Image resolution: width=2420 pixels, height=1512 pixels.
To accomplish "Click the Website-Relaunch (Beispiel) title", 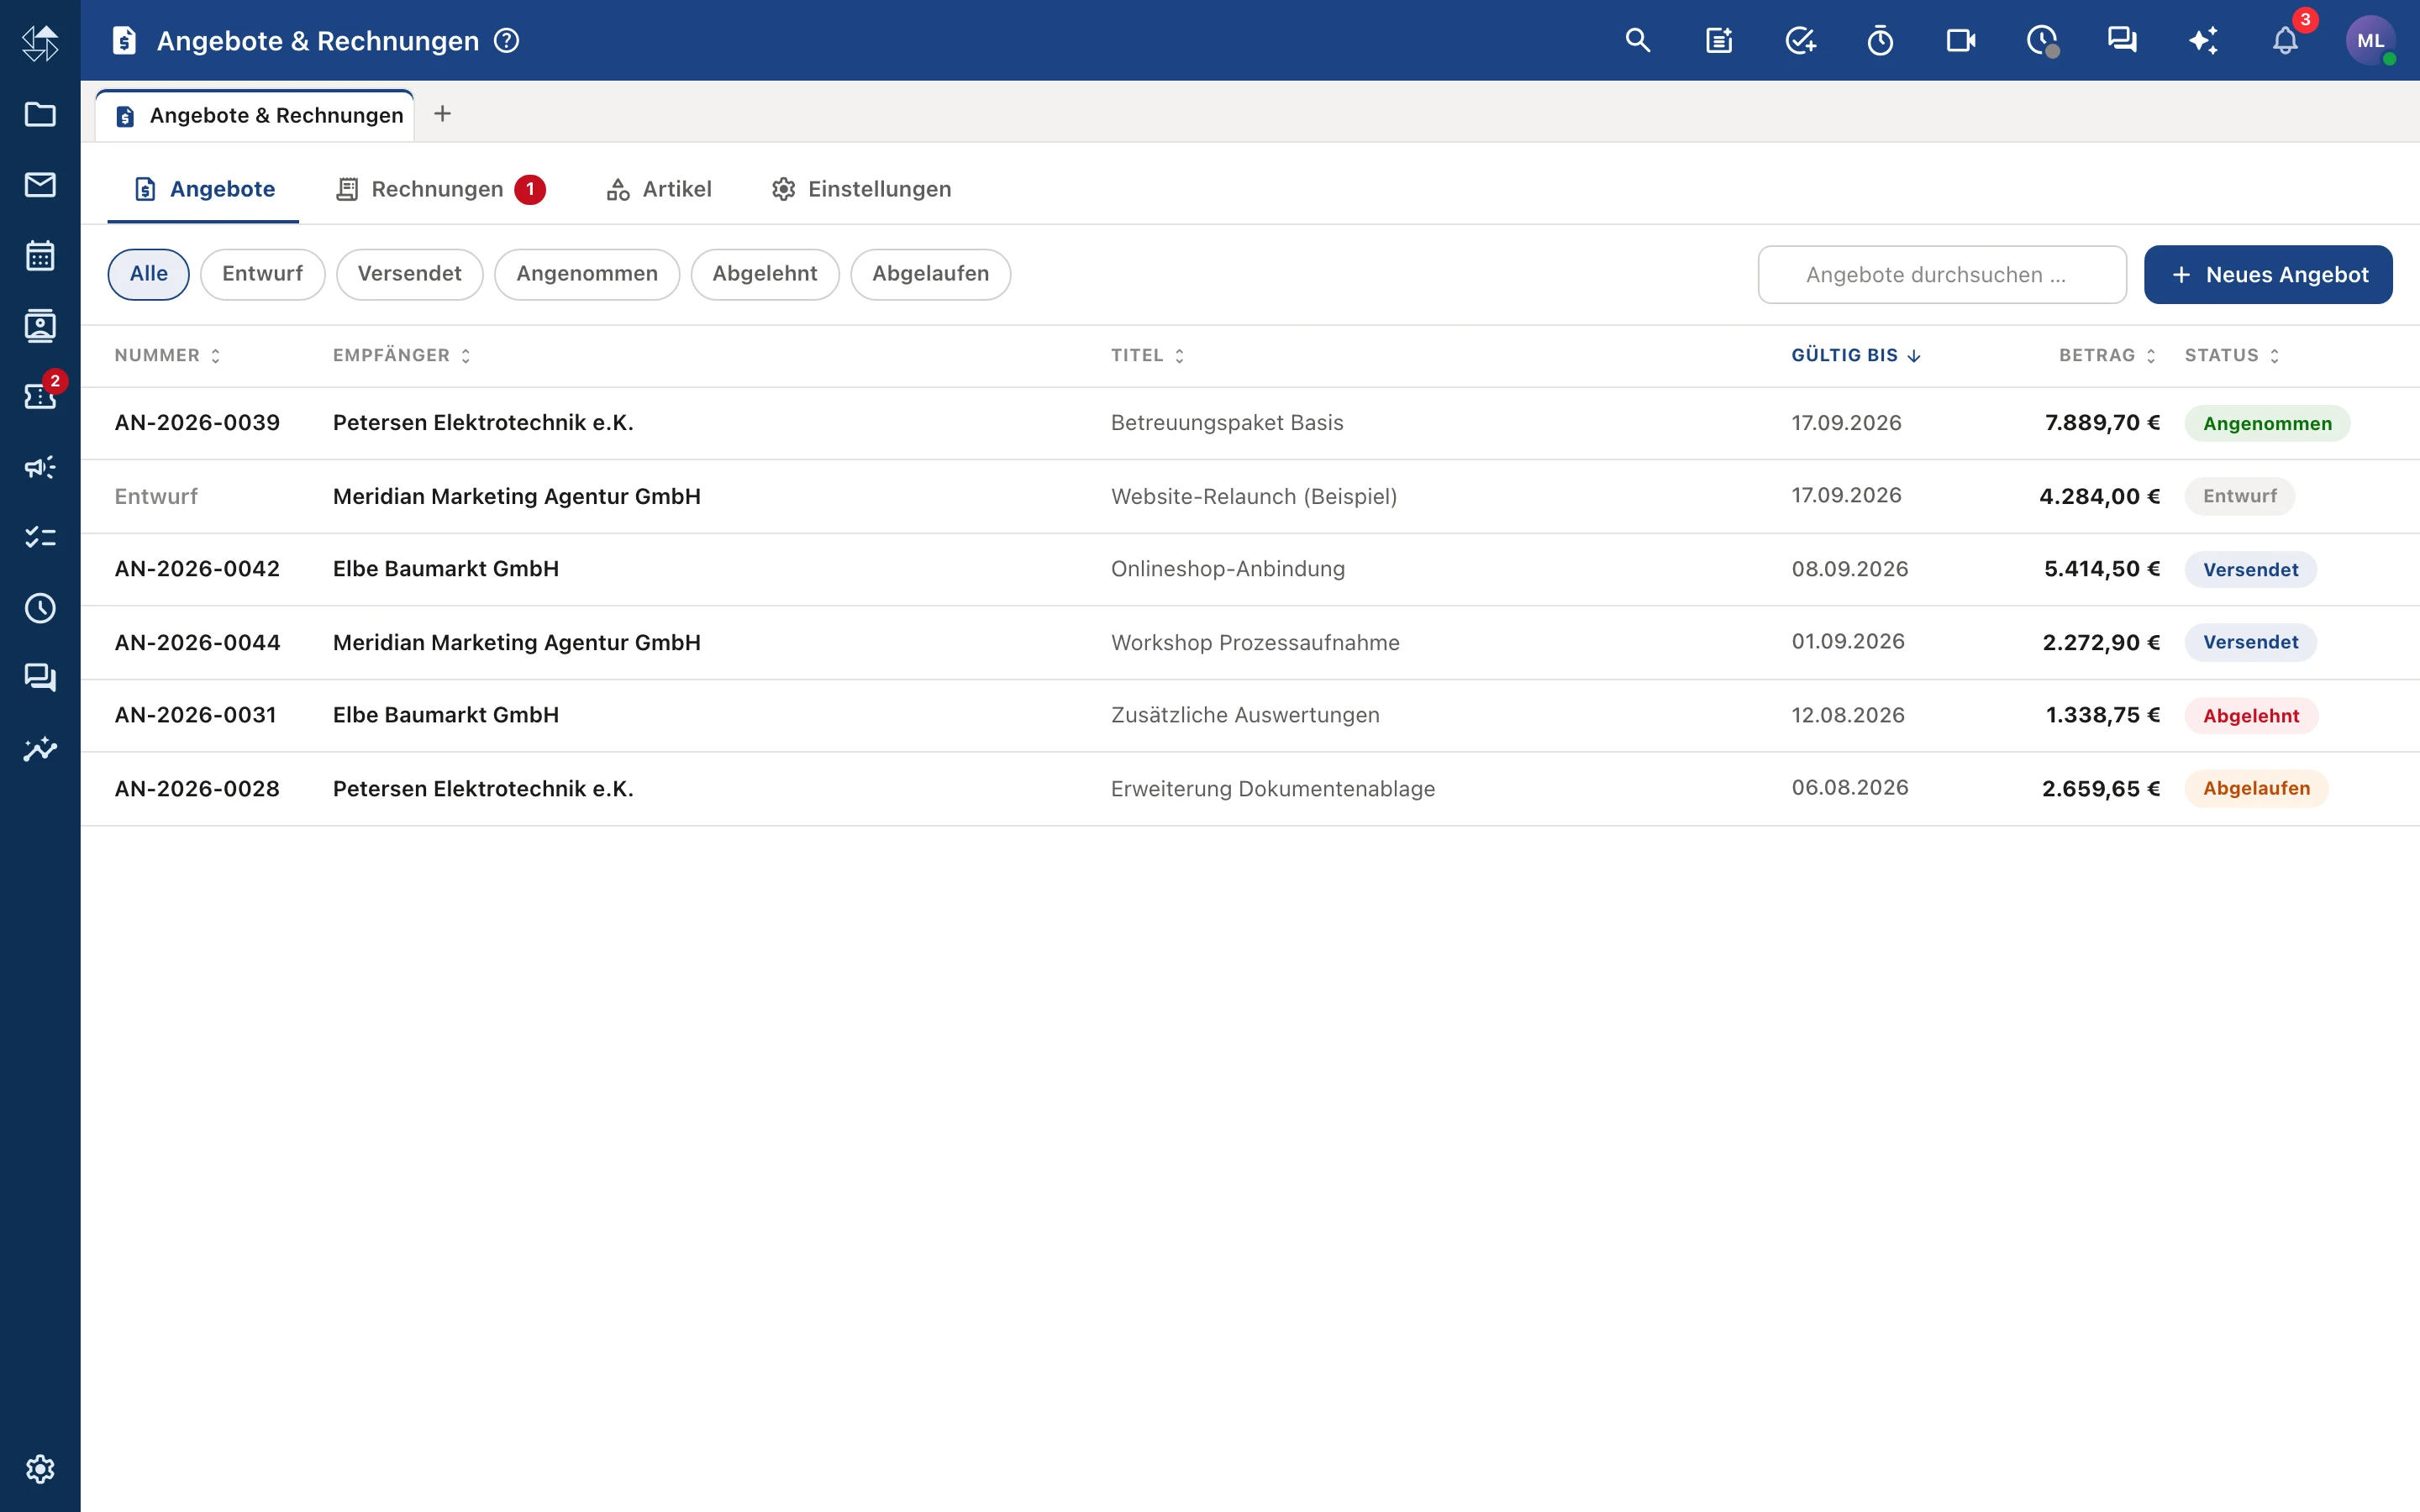I will click(x=1254, y=496).
